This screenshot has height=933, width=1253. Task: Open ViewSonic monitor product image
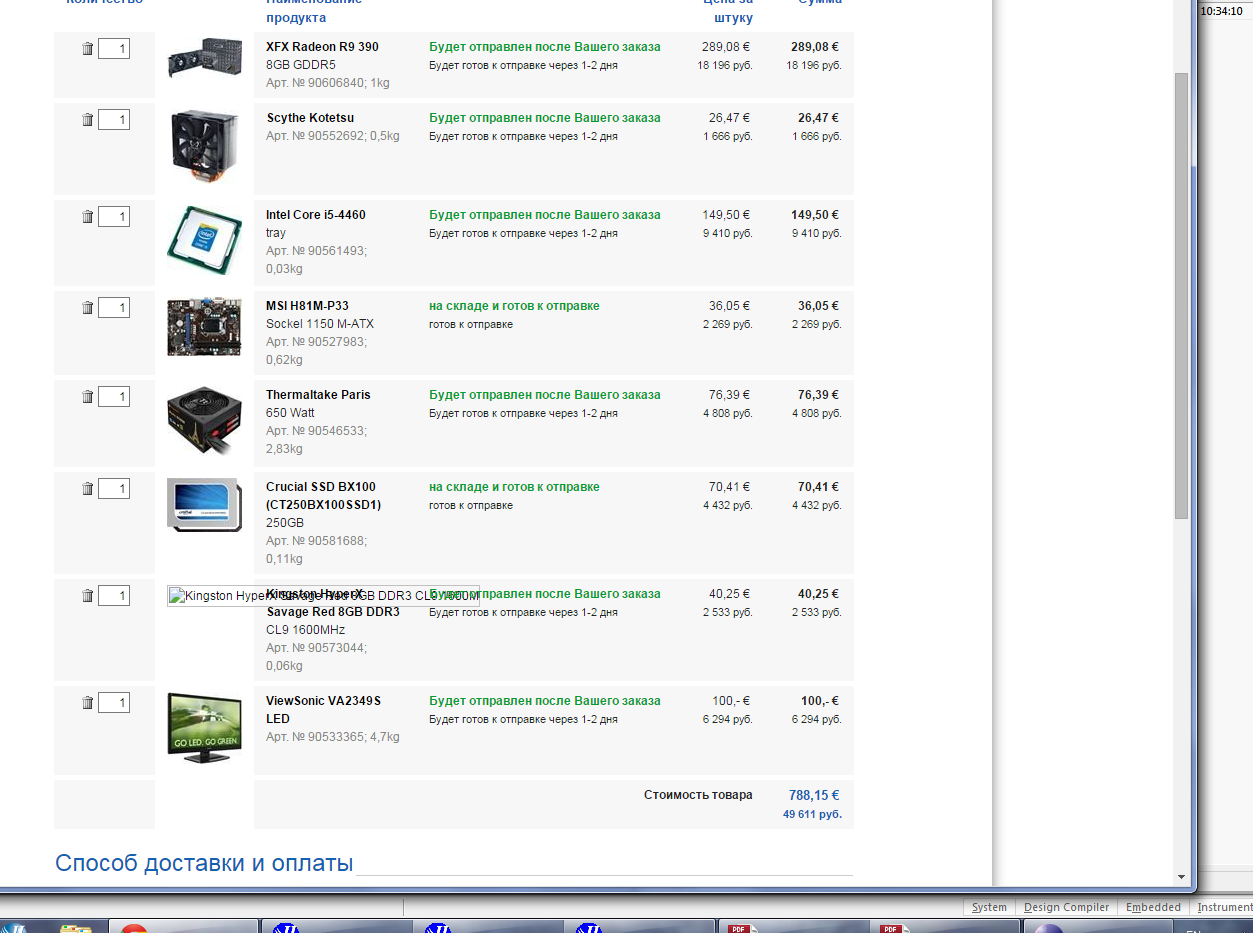click(x=204, y=728)
